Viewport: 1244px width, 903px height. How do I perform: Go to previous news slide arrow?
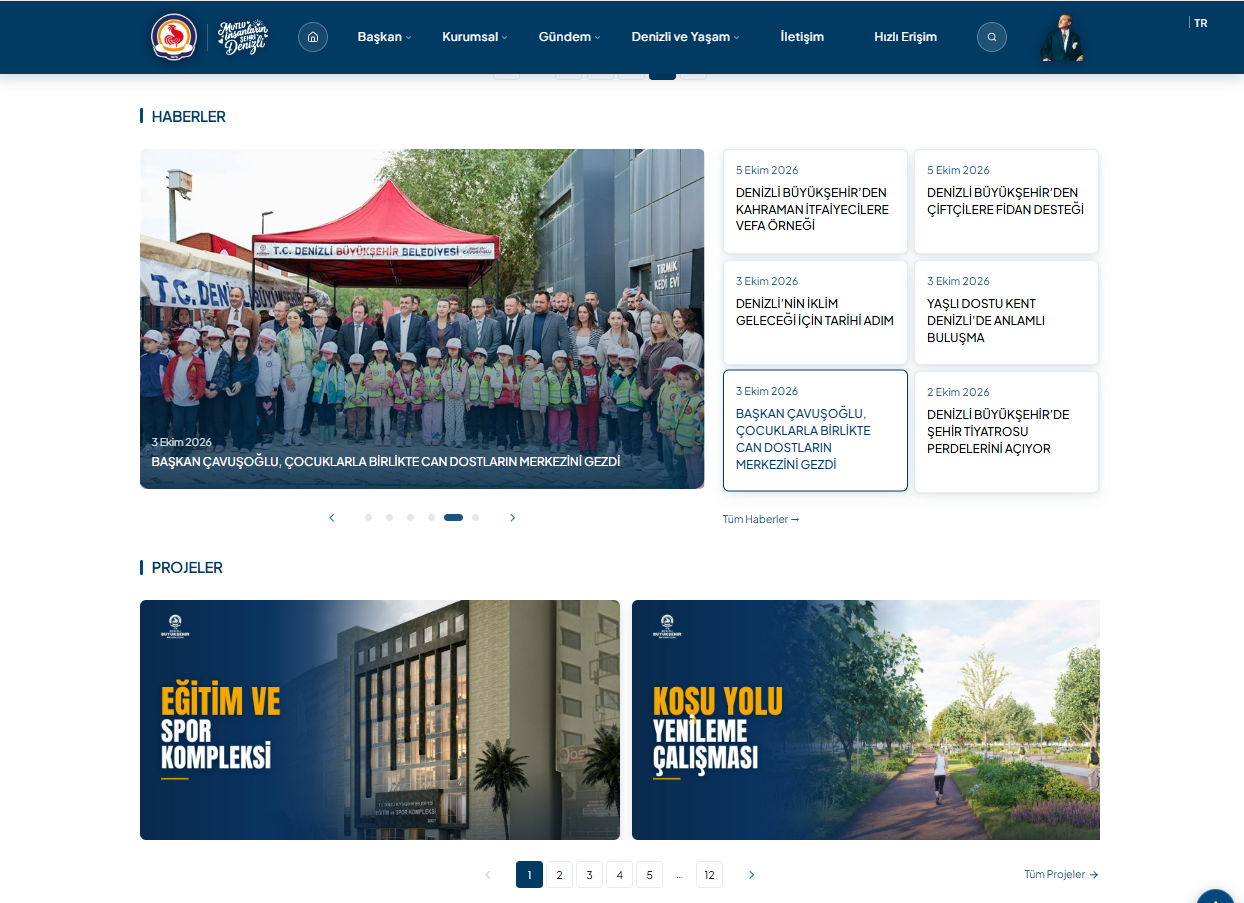pyautogui.click(x=332, y=517)
